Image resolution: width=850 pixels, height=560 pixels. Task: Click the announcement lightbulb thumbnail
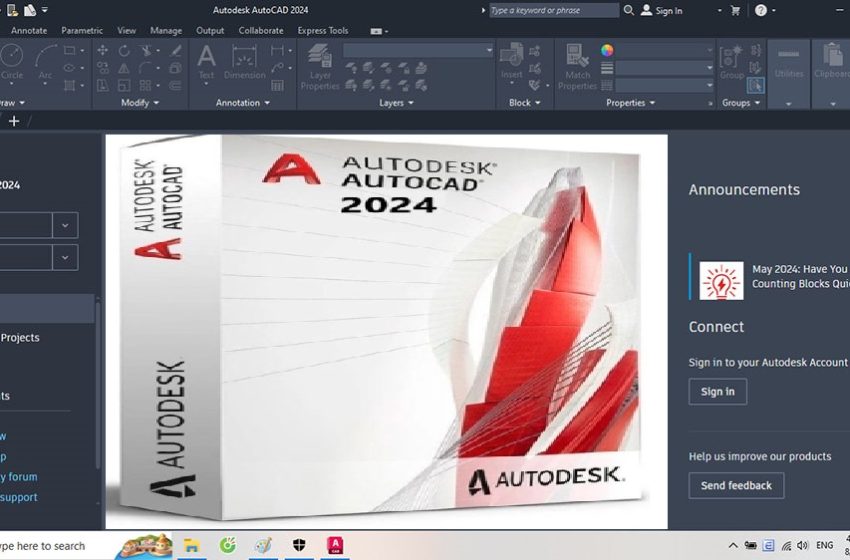pyautogui.click(x=721, y=281)
